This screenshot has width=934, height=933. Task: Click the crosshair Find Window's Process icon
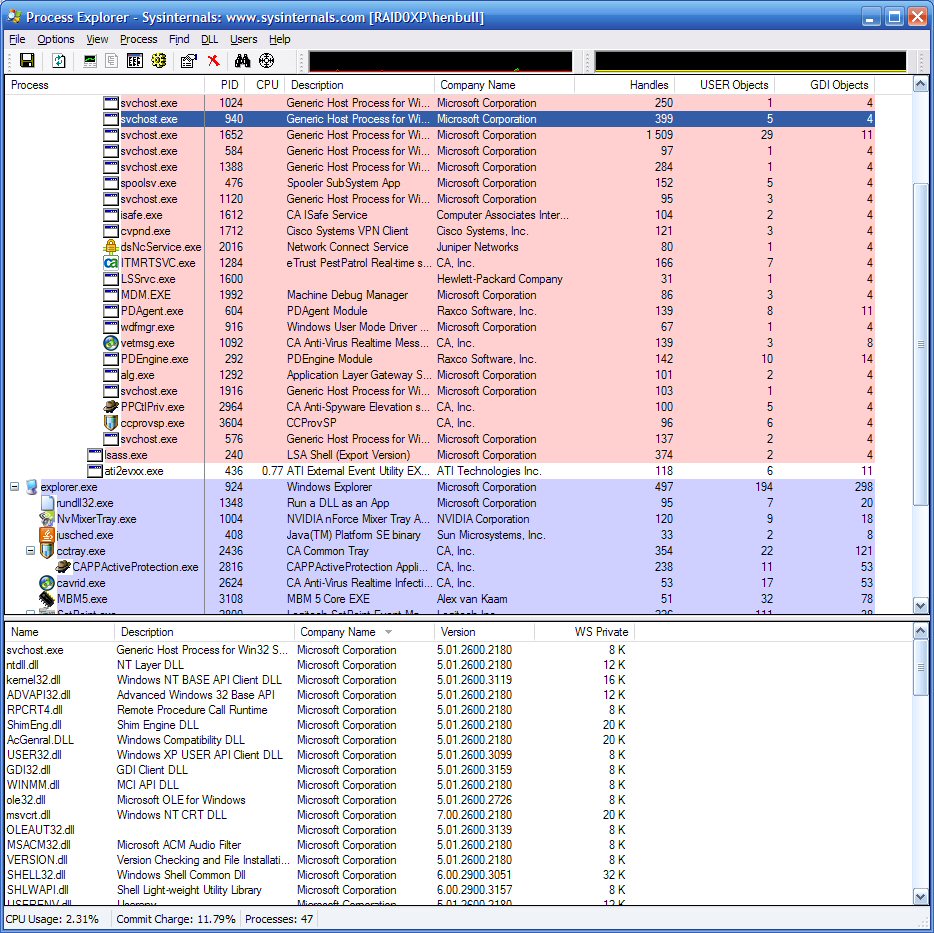(x=266, y=60)
